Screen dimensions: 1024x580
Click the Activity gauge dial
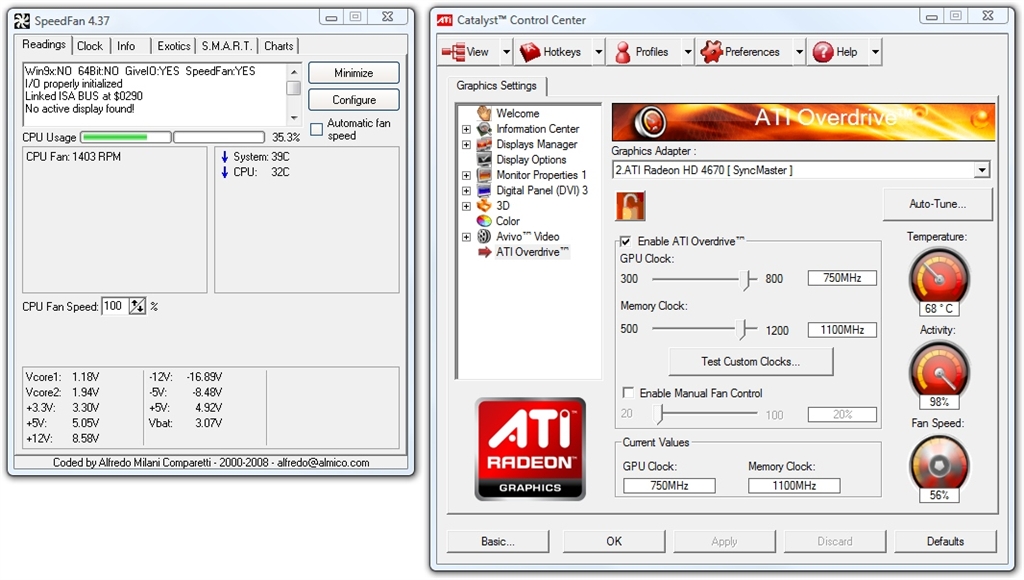coord(939,371)
